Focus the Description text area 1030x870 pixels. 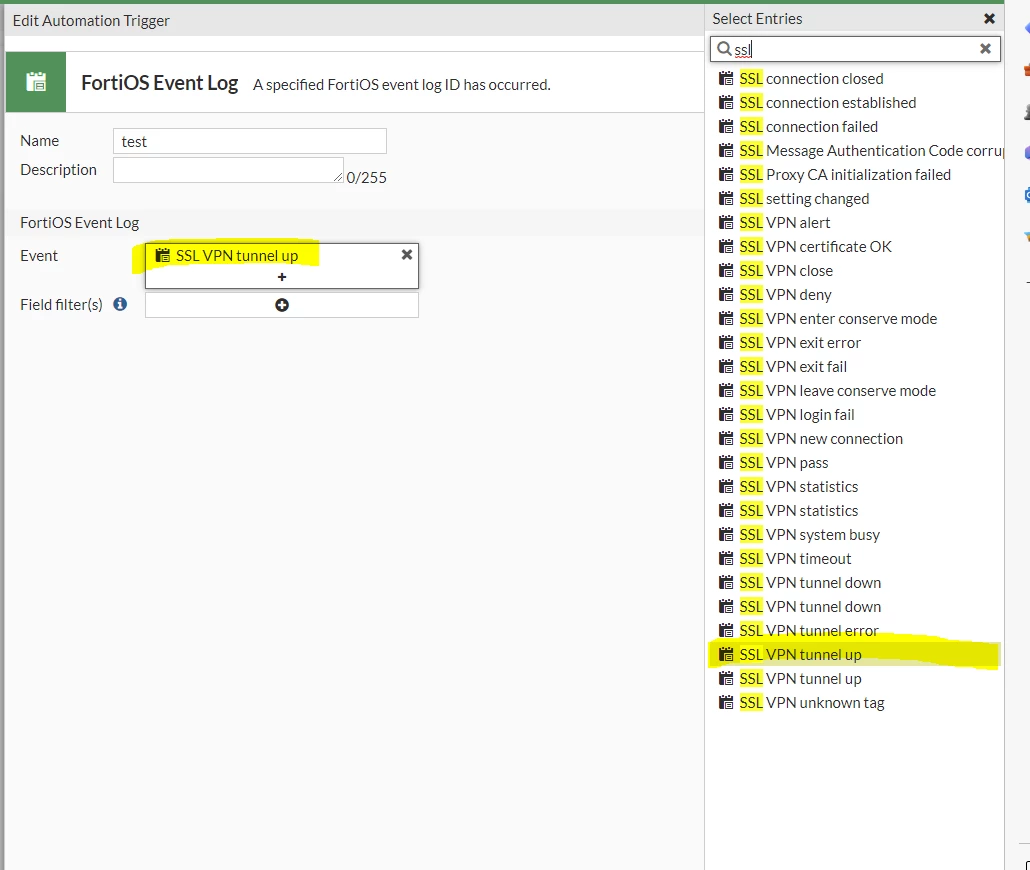[228, 170]
